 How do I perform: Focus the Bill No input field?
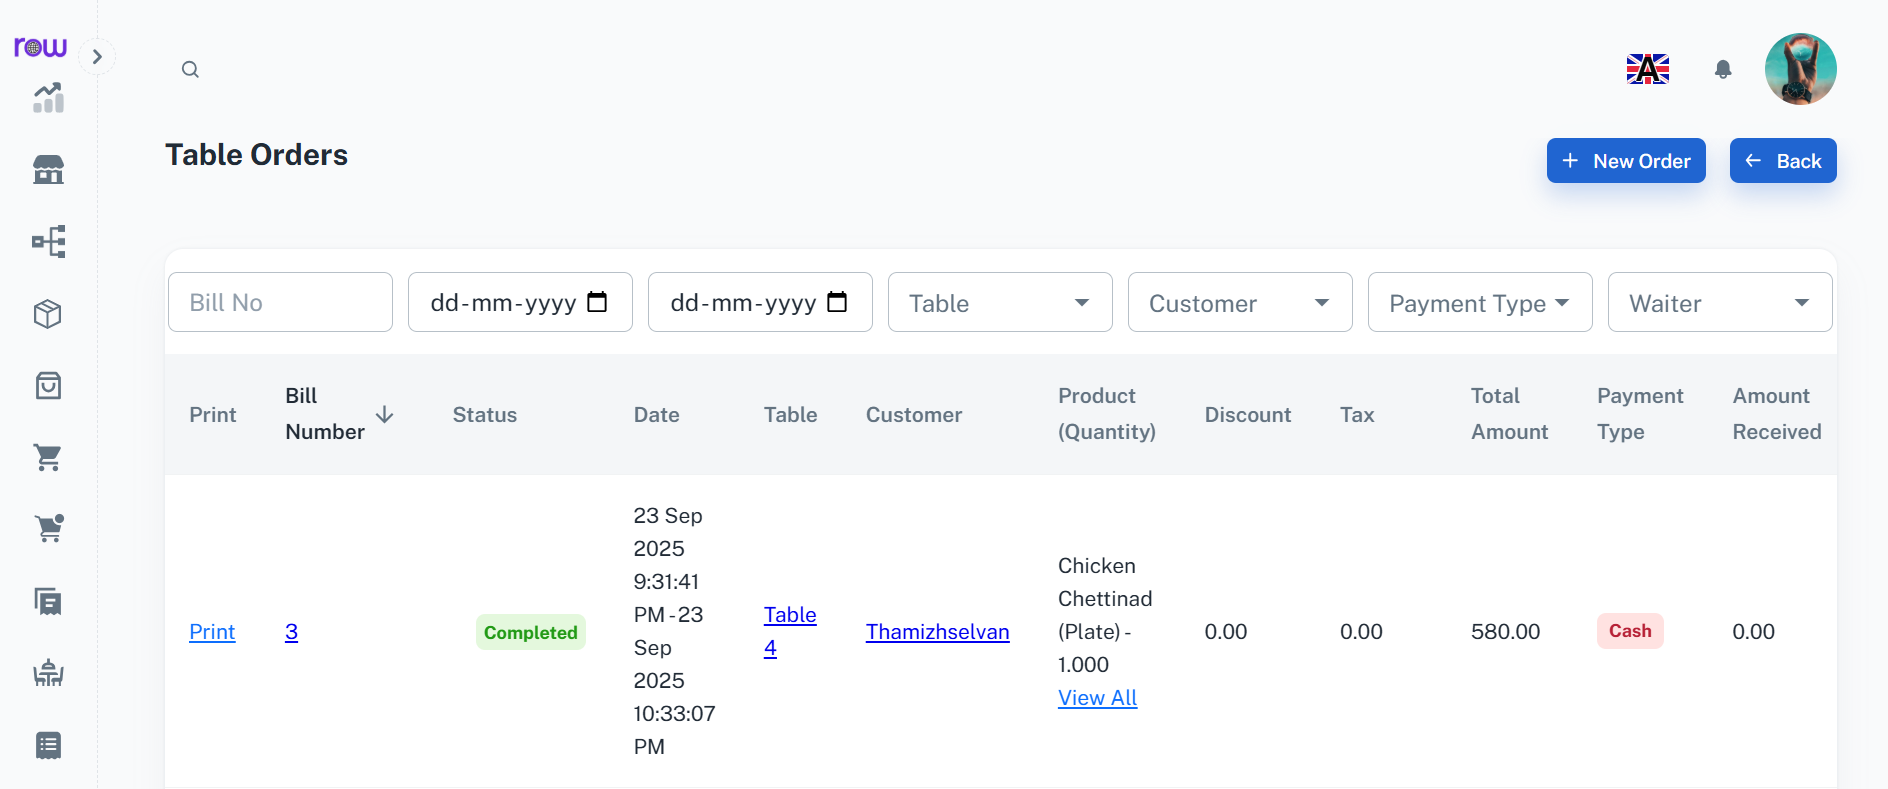click(280, 303)
